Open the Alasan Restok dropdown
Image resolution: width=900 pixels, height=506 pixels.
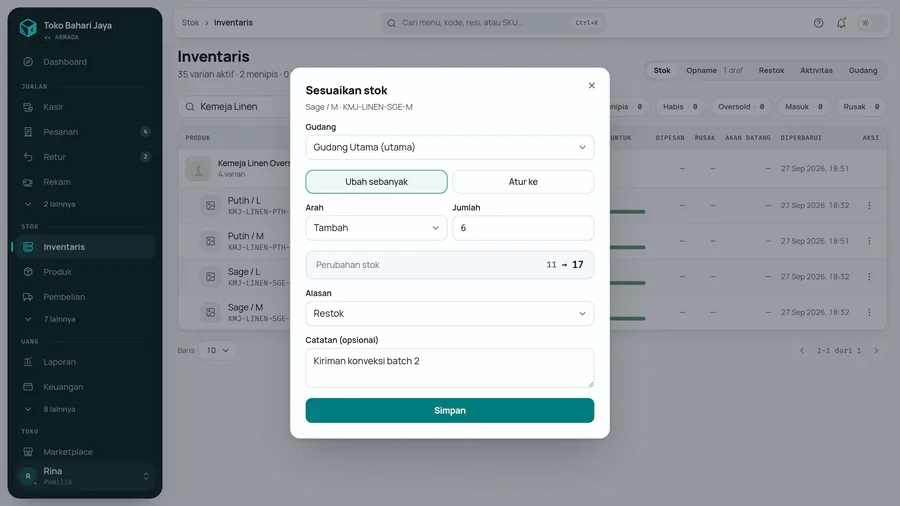tap(449, 314)
